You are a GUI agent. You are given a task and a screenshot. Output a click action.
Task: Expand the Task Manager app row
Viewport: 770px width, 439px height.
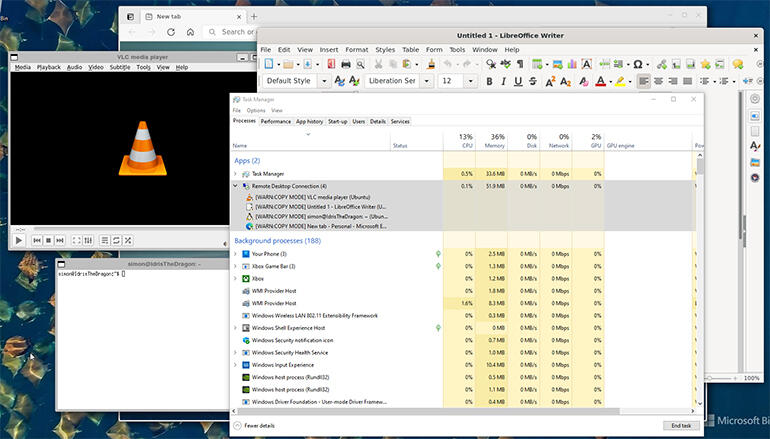point(235,174)
